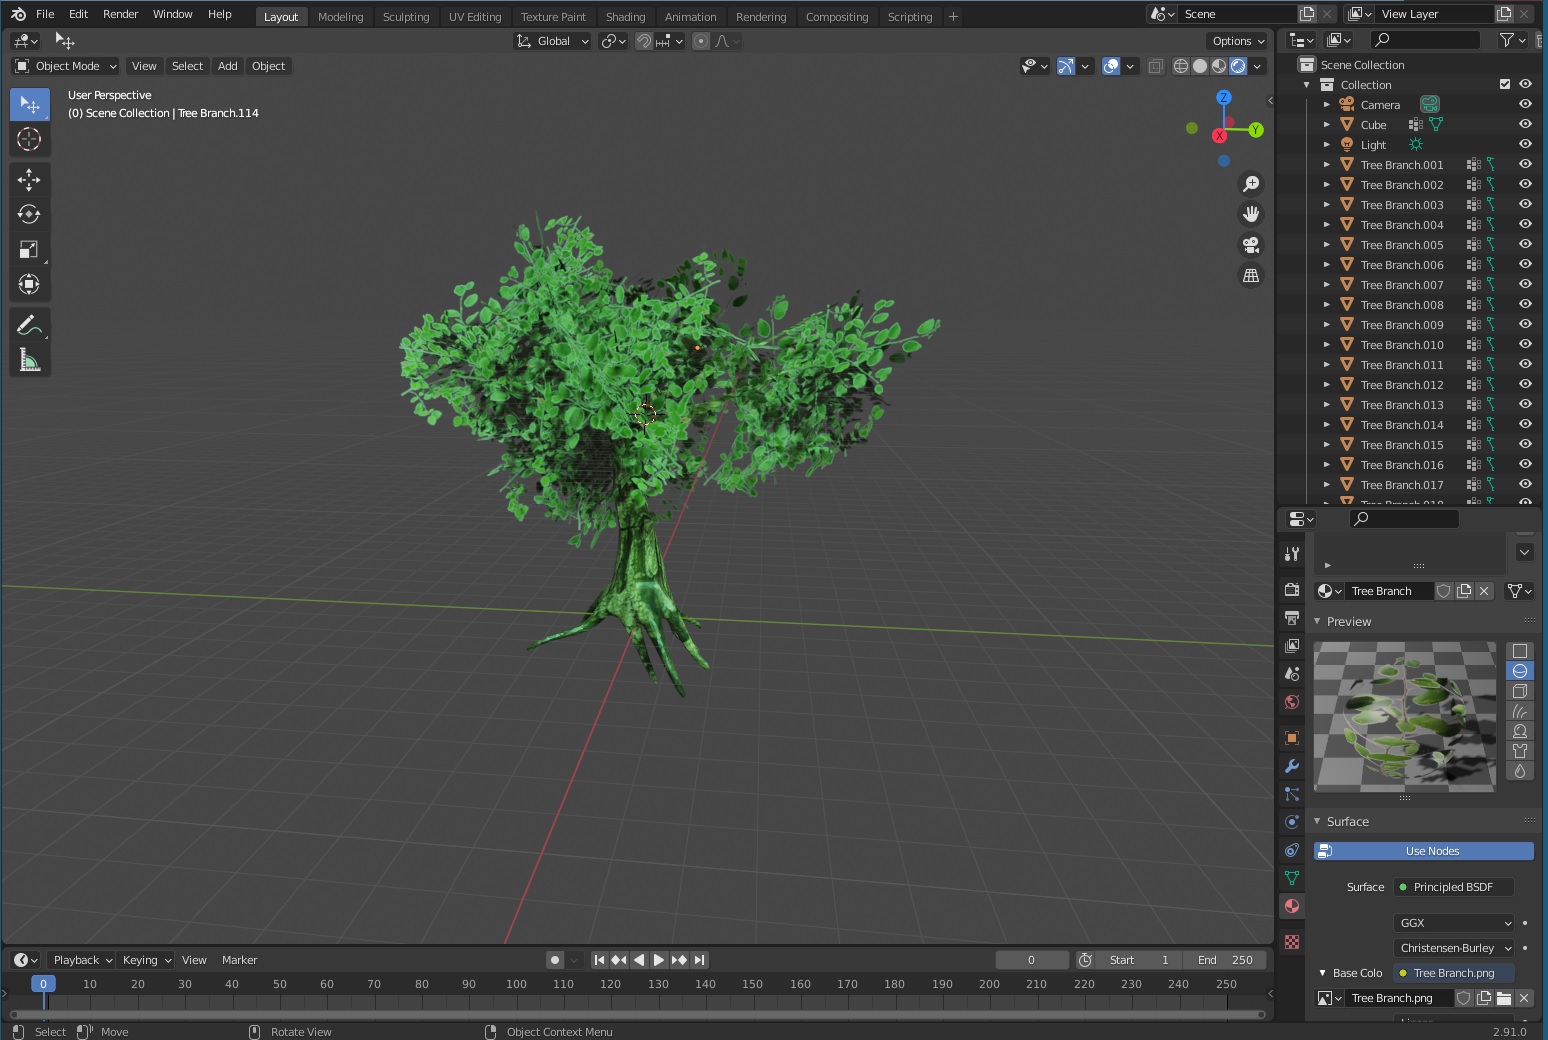1548x1040 pixels.
Task: Open Output properties tab
Action: click(1292, 618)
